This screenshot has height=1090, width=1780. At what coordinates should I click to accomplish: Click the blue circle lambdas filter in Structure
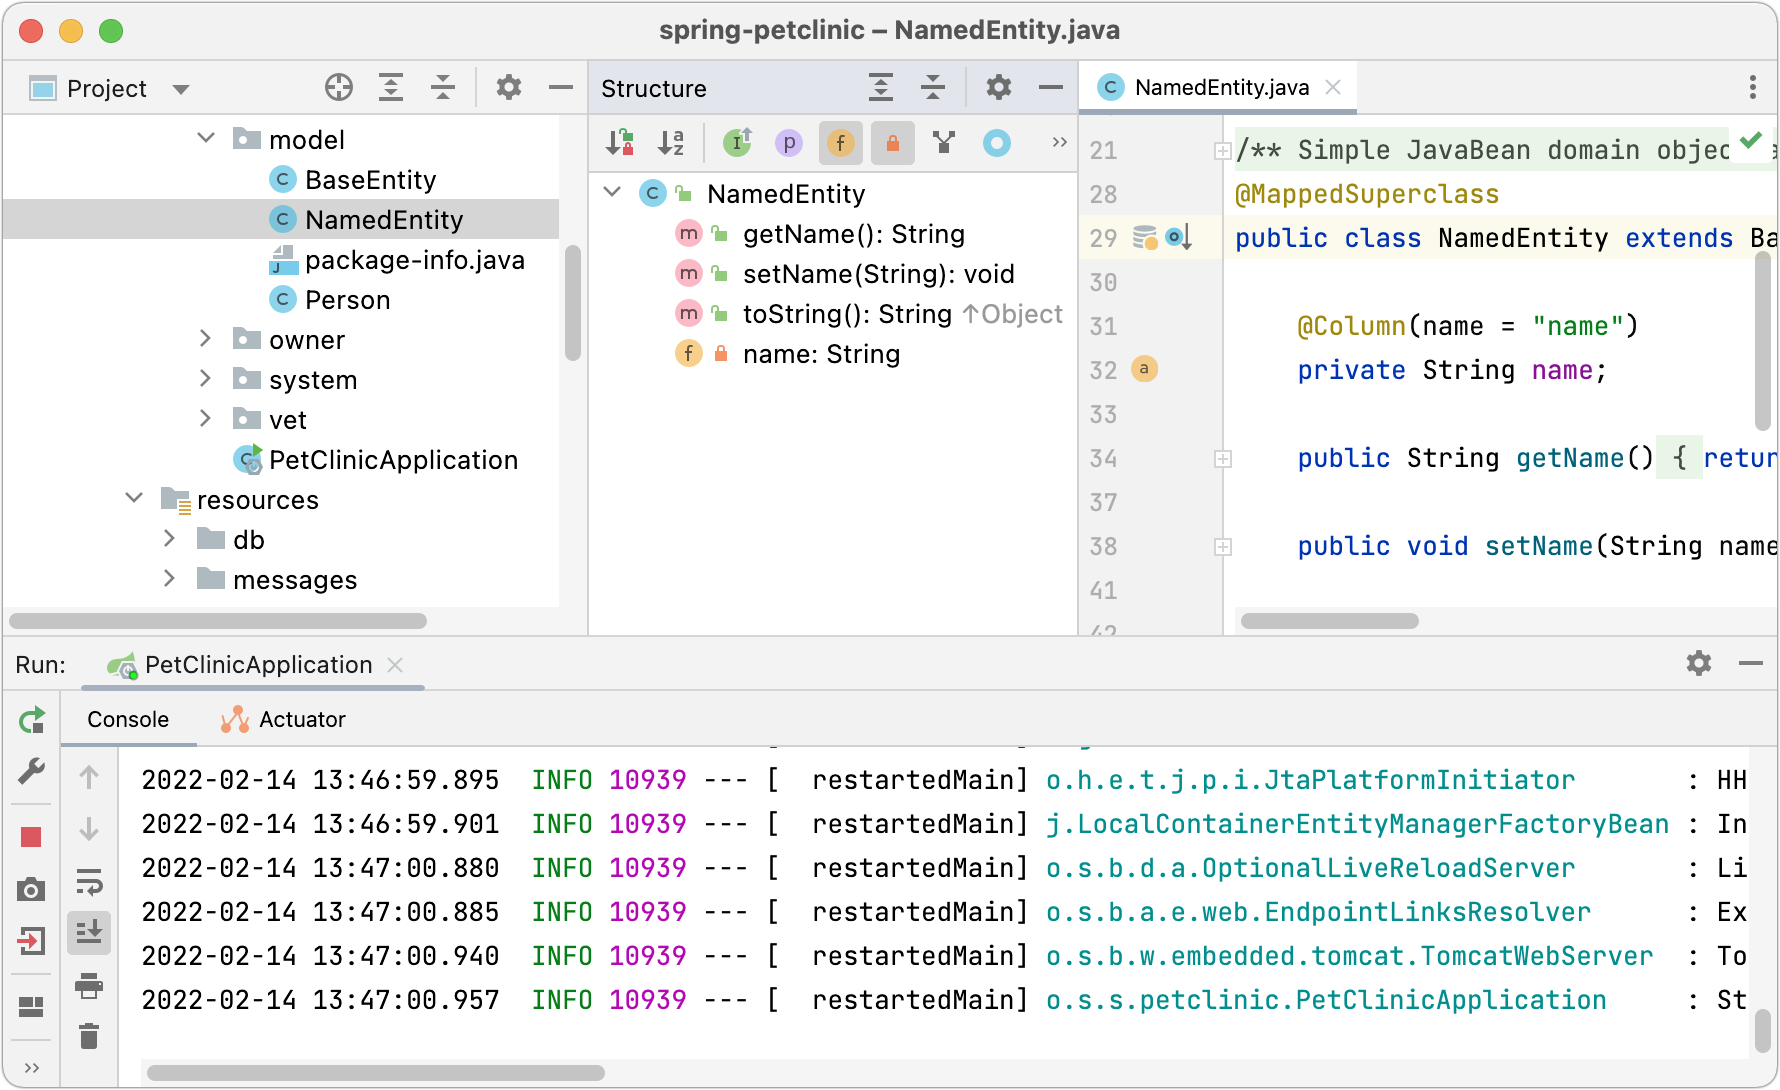click(997, 143)
